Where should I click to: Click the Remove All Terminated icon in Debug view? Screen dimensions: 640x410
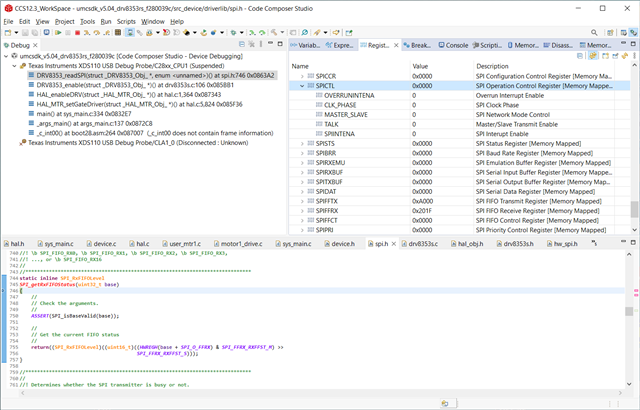pos(252,44)
